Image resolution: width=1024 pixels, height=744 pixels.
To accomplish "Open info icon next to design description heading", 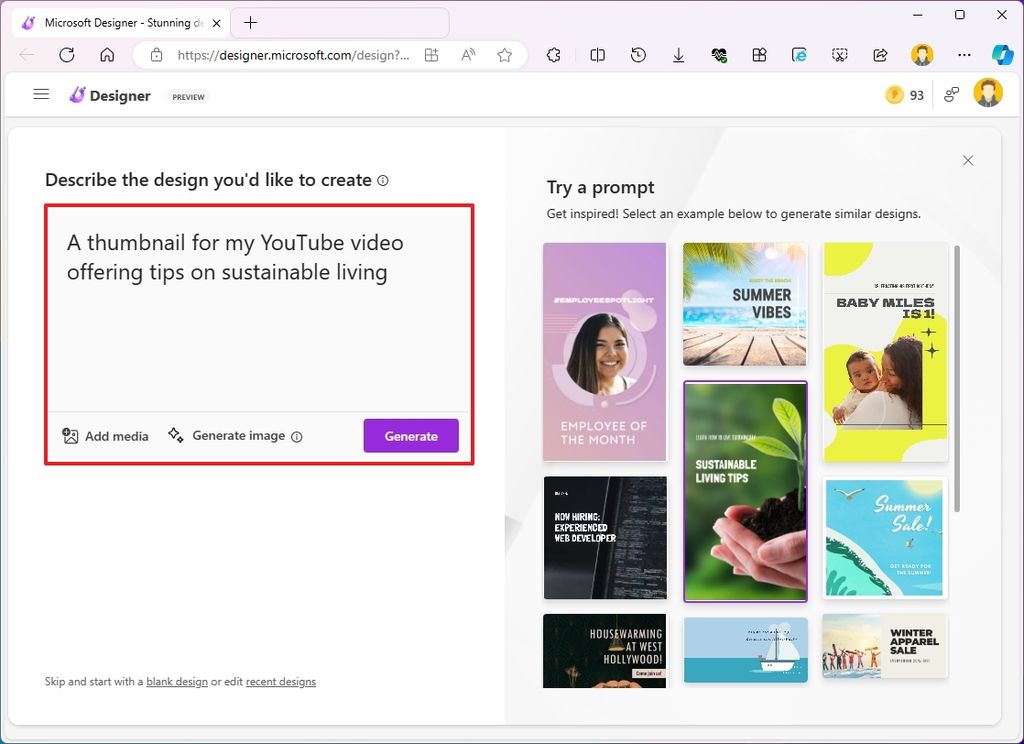I will [x=383, y=181].
